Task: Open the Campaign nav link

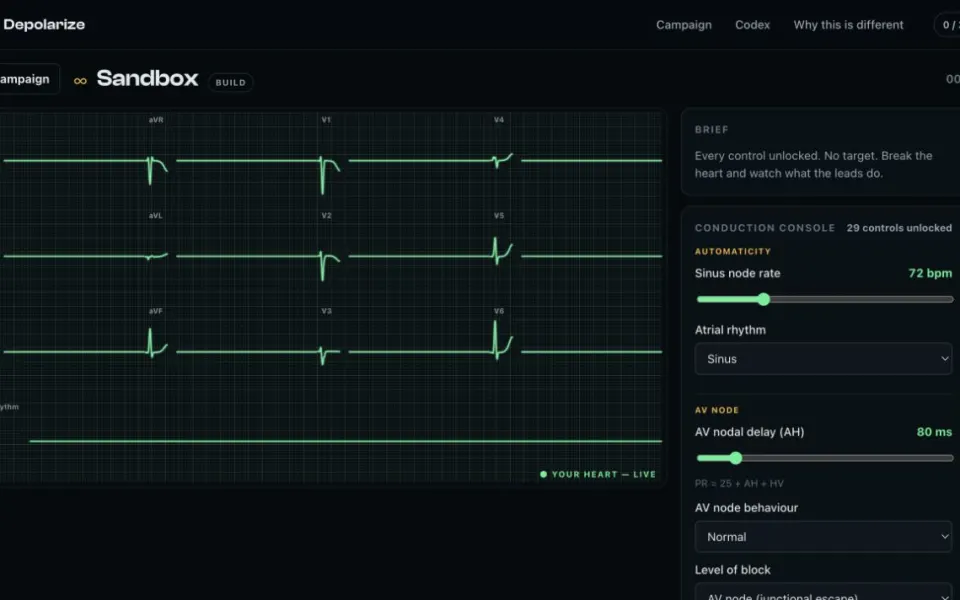Action: pyautogui.click(x=683, y=25)
